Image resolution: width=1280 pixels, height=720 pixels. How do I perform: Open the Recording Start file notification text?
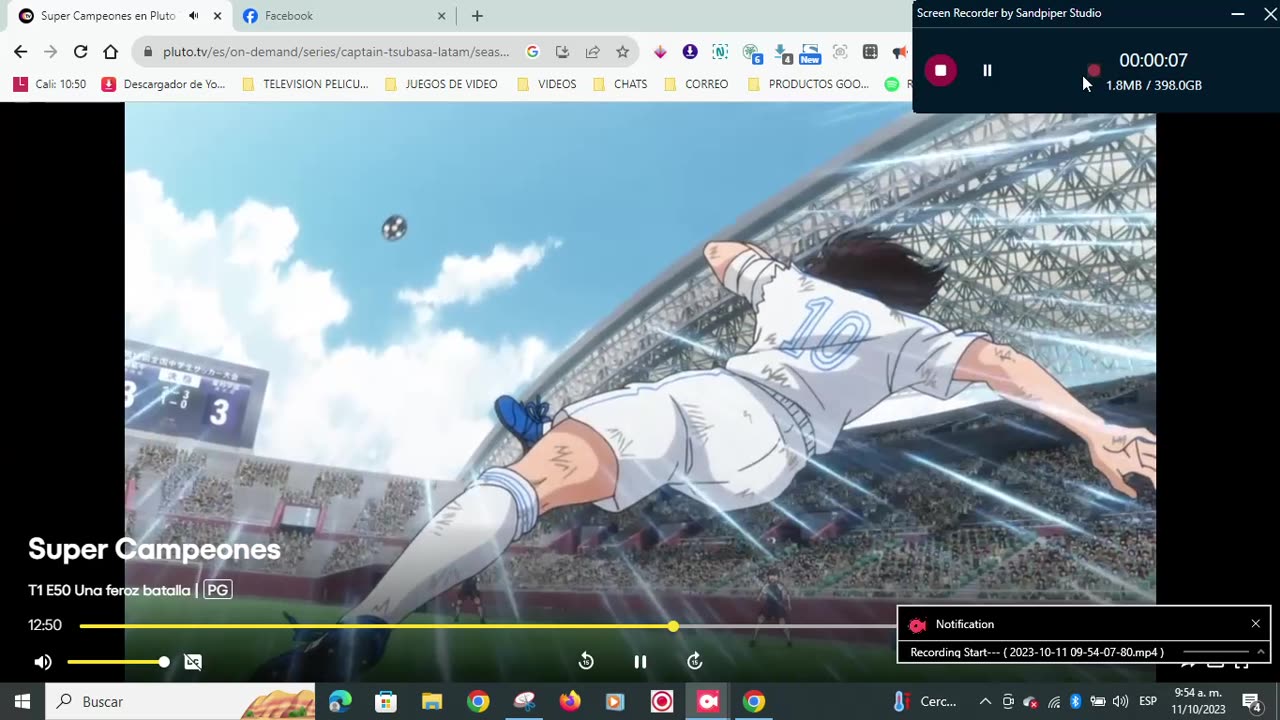click(1037, 652)
